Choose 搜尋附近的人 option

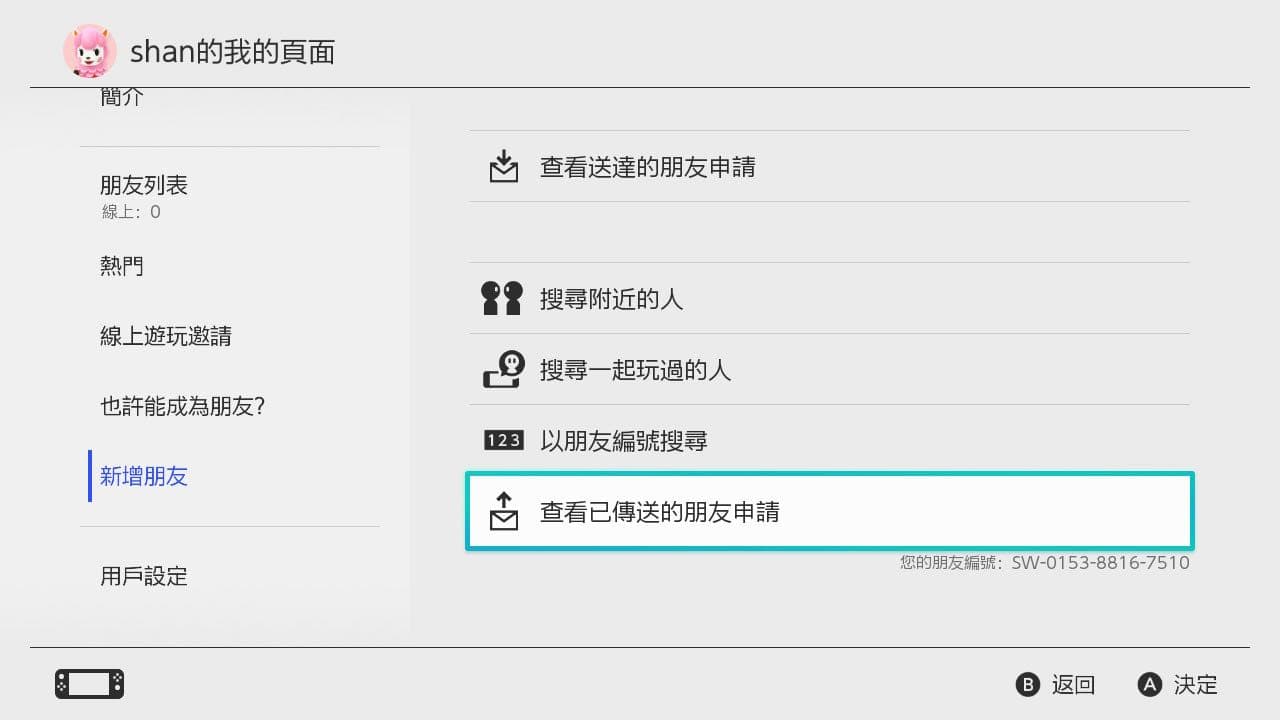tap(830, 298)
